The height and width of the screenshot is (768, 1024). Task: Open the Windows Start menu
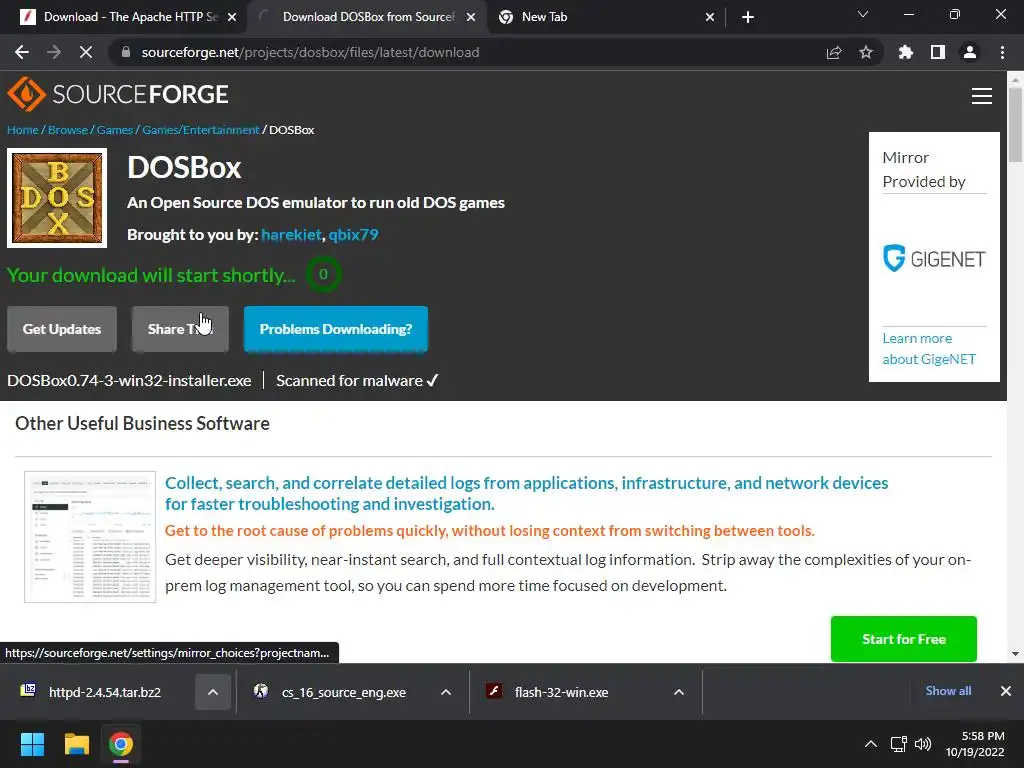click(x=32, y=744)
